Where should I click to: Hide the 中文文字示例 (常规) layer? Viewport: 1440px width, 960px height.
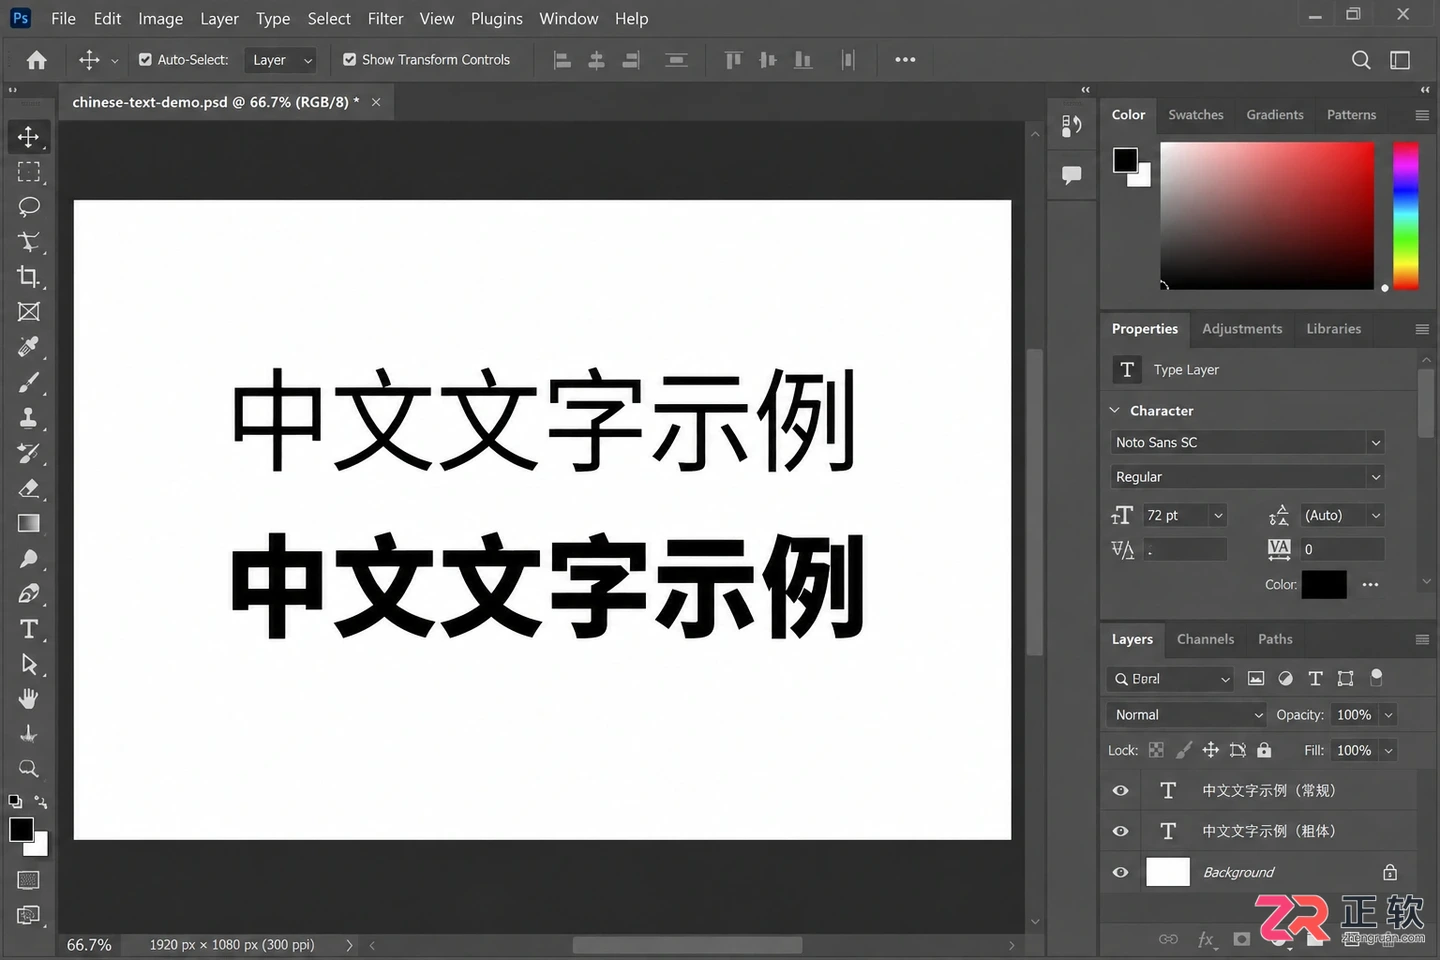pos(1121,791)
